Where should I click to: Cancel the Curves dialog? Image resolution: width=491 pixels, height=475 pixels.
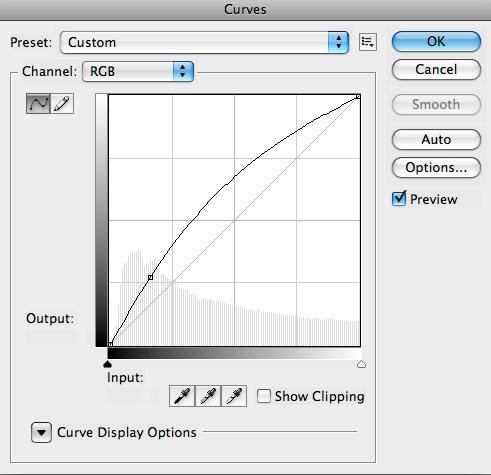[x=436, y=70]
